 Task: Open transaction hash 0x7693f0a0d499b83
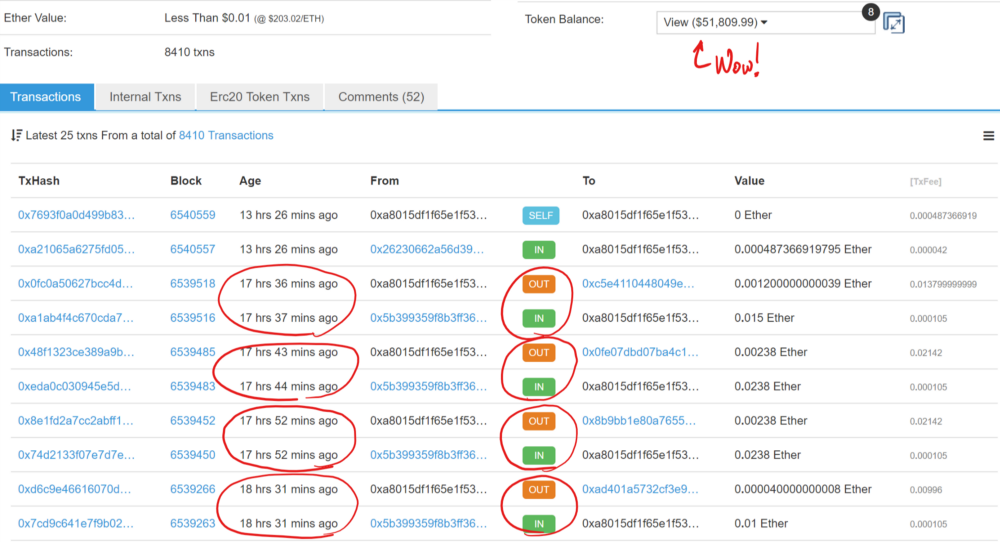(x=77, y=215)
